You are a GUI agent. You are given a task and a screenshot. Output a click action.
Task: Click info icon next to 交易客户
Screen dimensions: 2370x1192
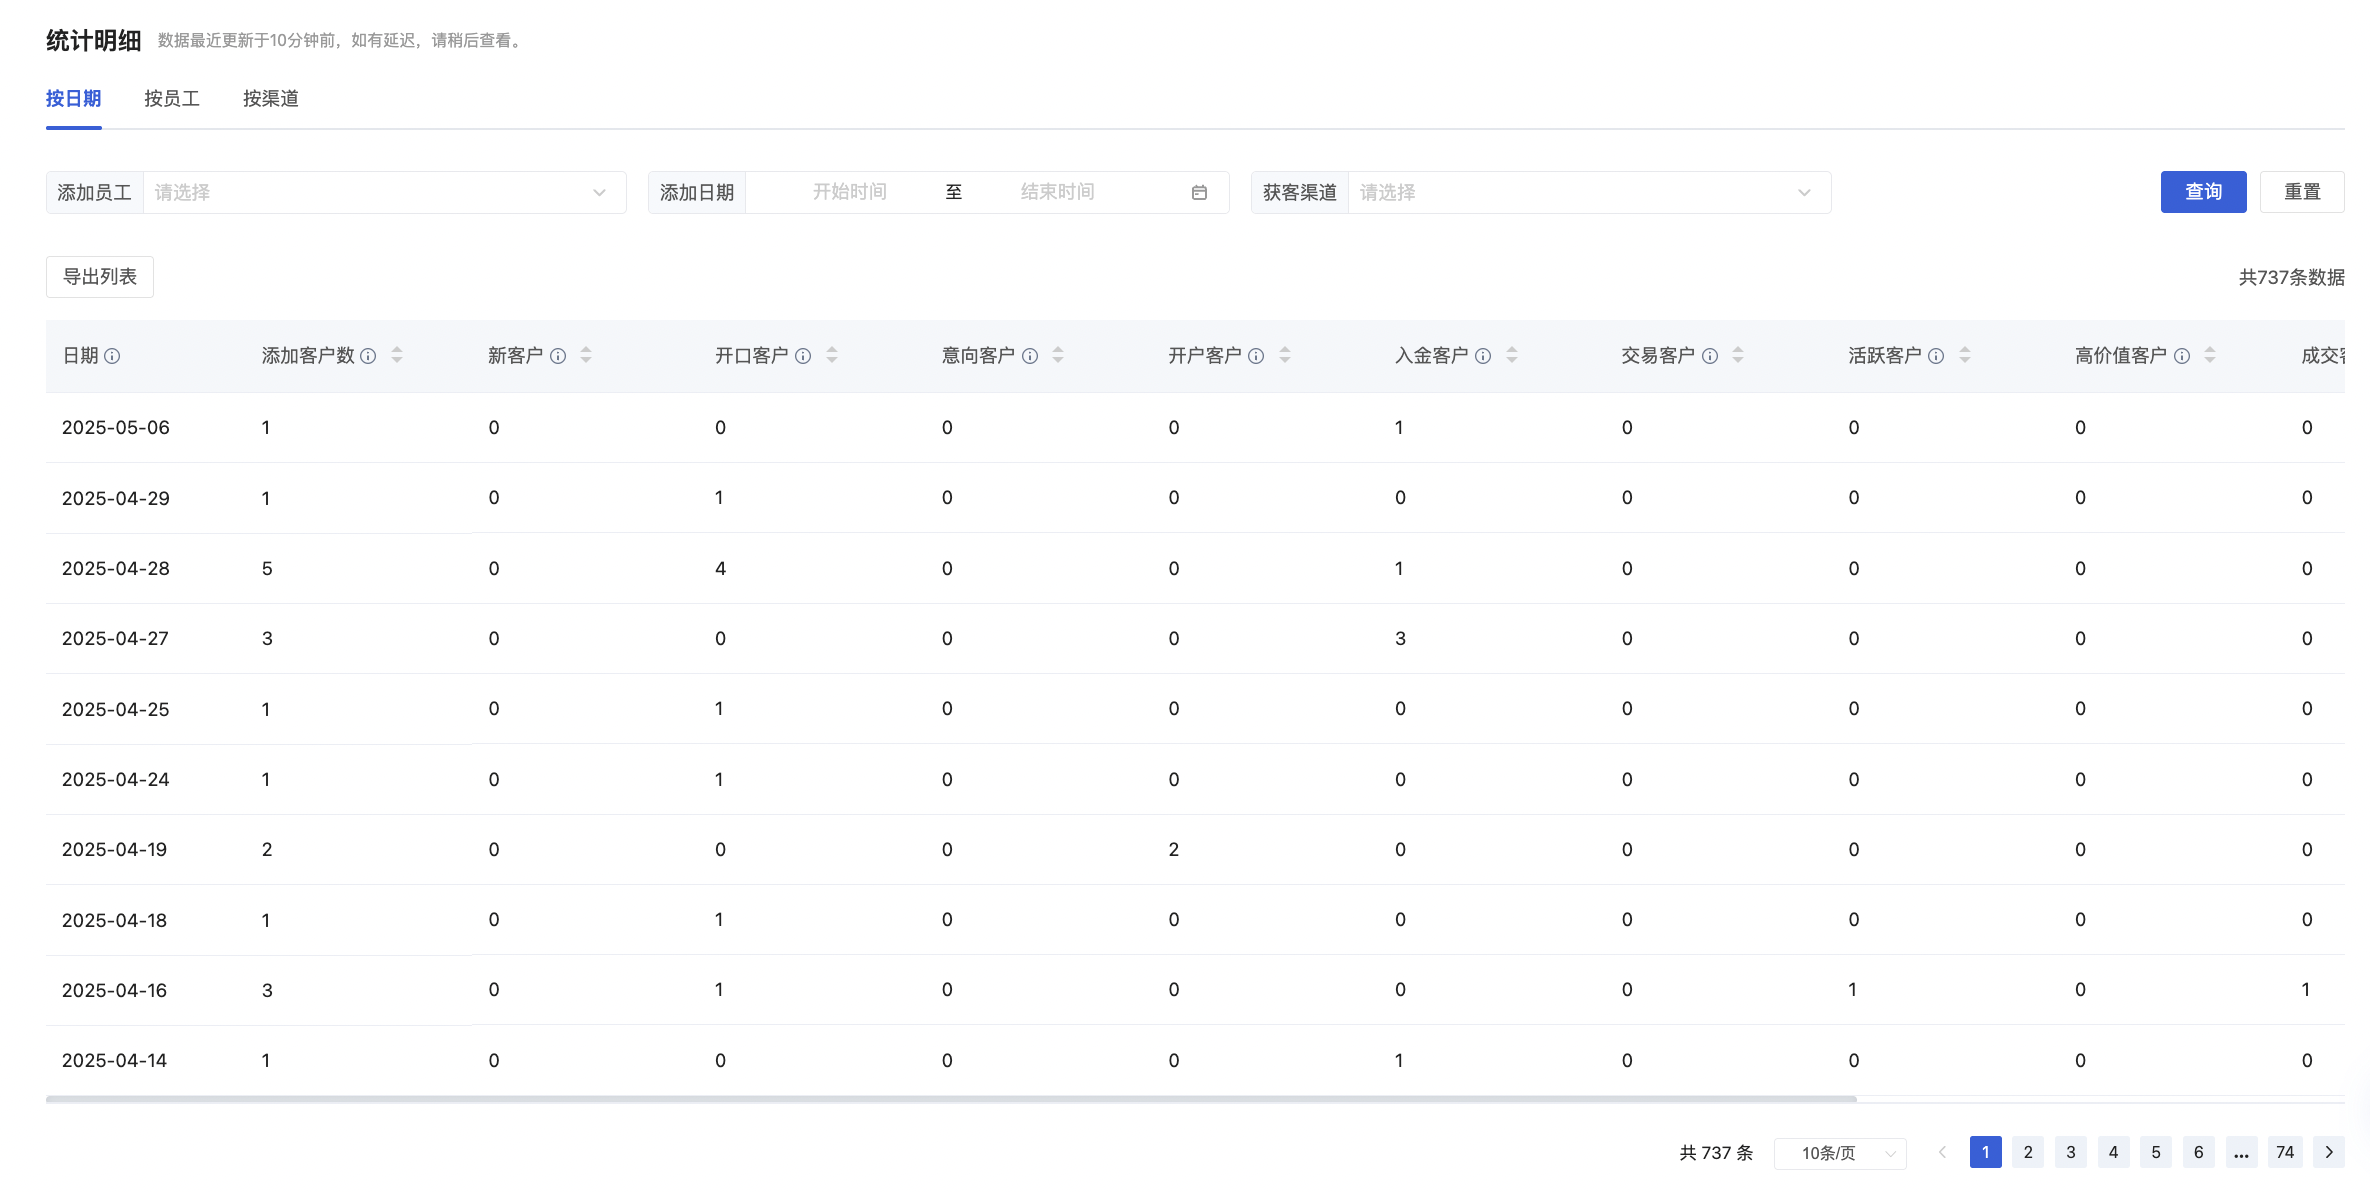coord(1710,356)
